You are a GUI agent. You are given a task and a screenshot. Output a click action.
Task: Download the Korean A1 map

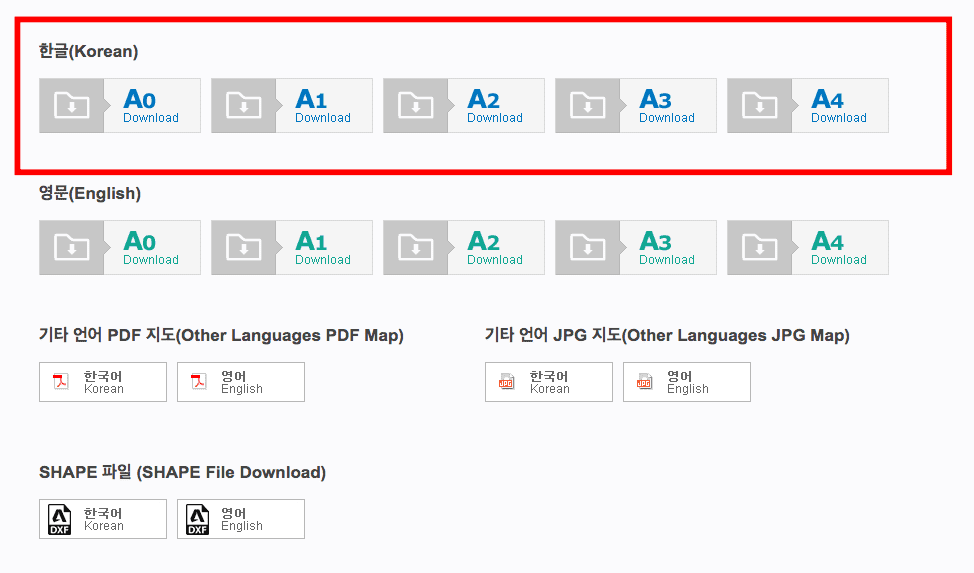[x=292, y=106]
